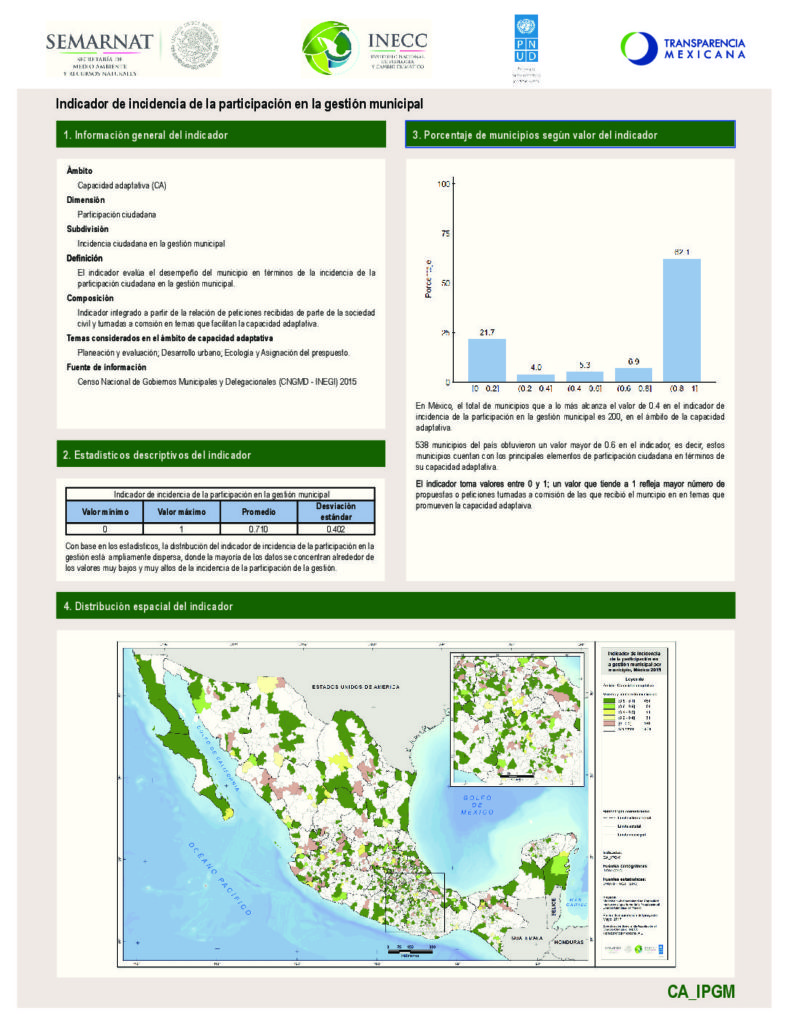The width and height of the screenshot is (791, 1024).
Task: Click the inset zoom map of central Mexico
Action: coord(517,719)
